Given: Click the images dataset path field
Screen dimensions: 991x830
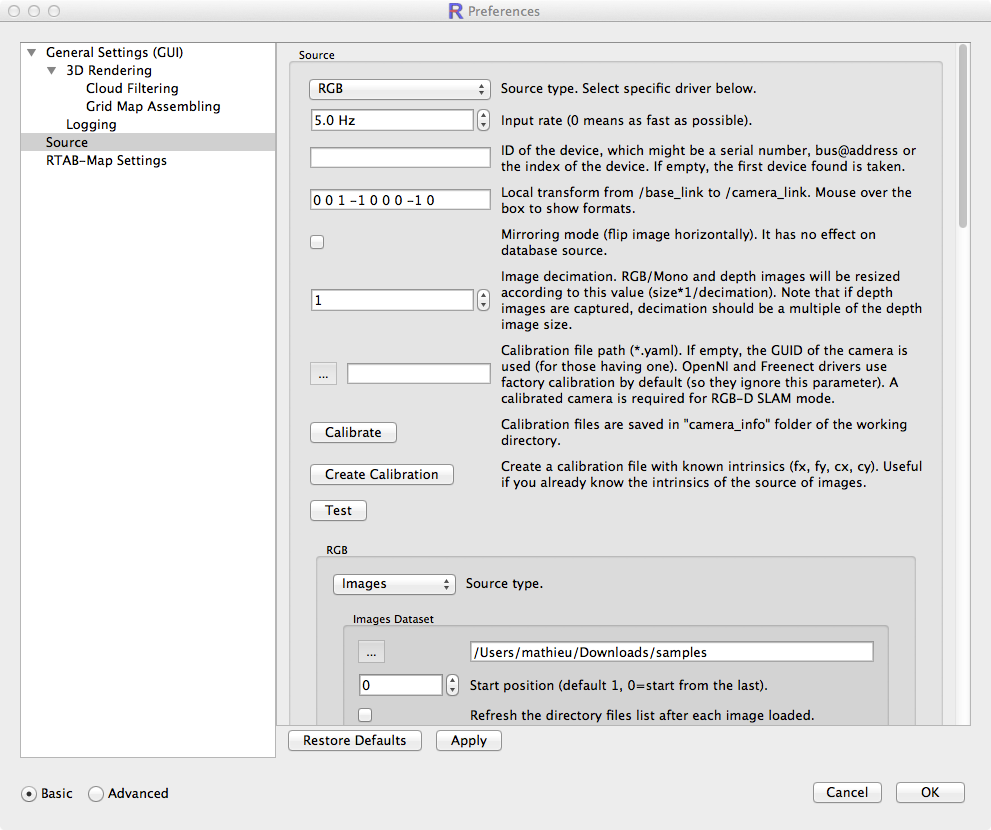Looking at the screenshot, I should tap(672, 652).
